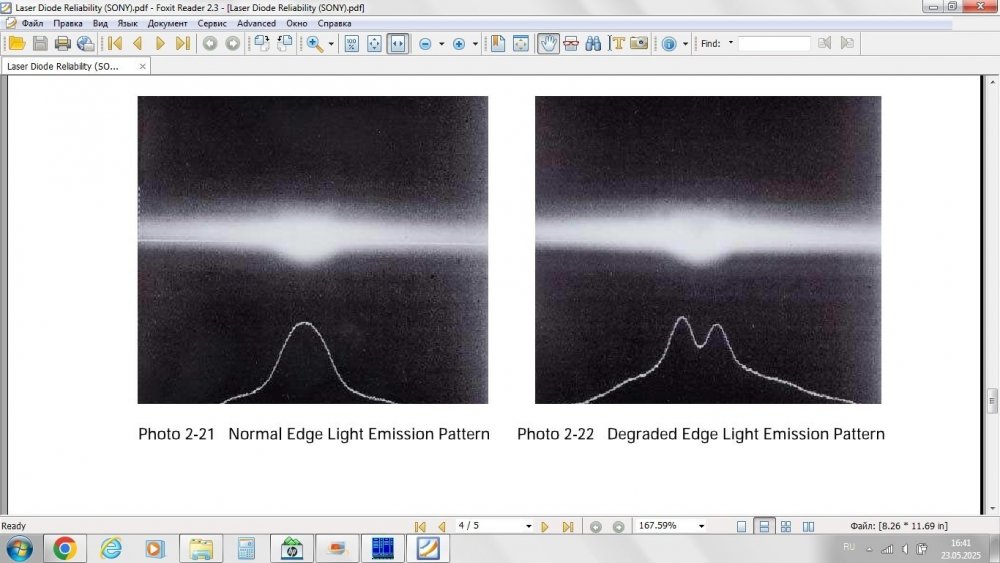Image resolution: width=1000 pixels, height=563 pixels.
Task: Toggle Fit Width view mode
Action: click(398, 44)
